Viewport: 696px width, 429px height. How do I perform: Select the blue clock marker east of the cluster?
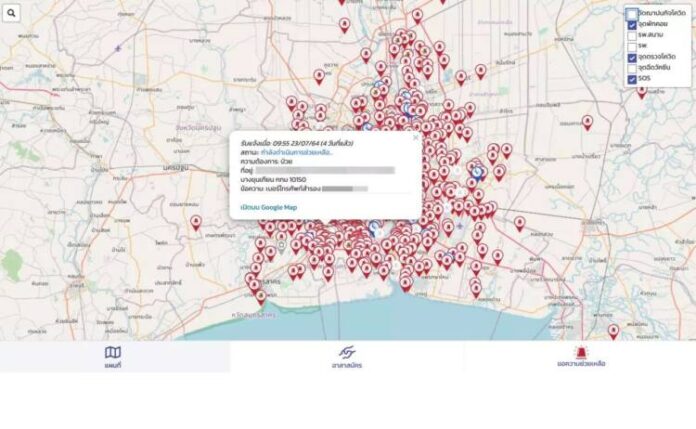tap(477, 172)
